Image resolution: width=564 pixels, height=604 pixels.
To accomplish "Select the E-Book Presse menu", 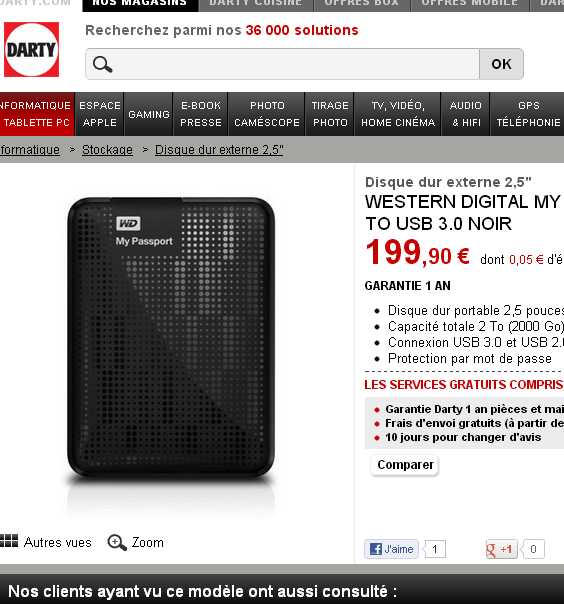I will [201, 114].
